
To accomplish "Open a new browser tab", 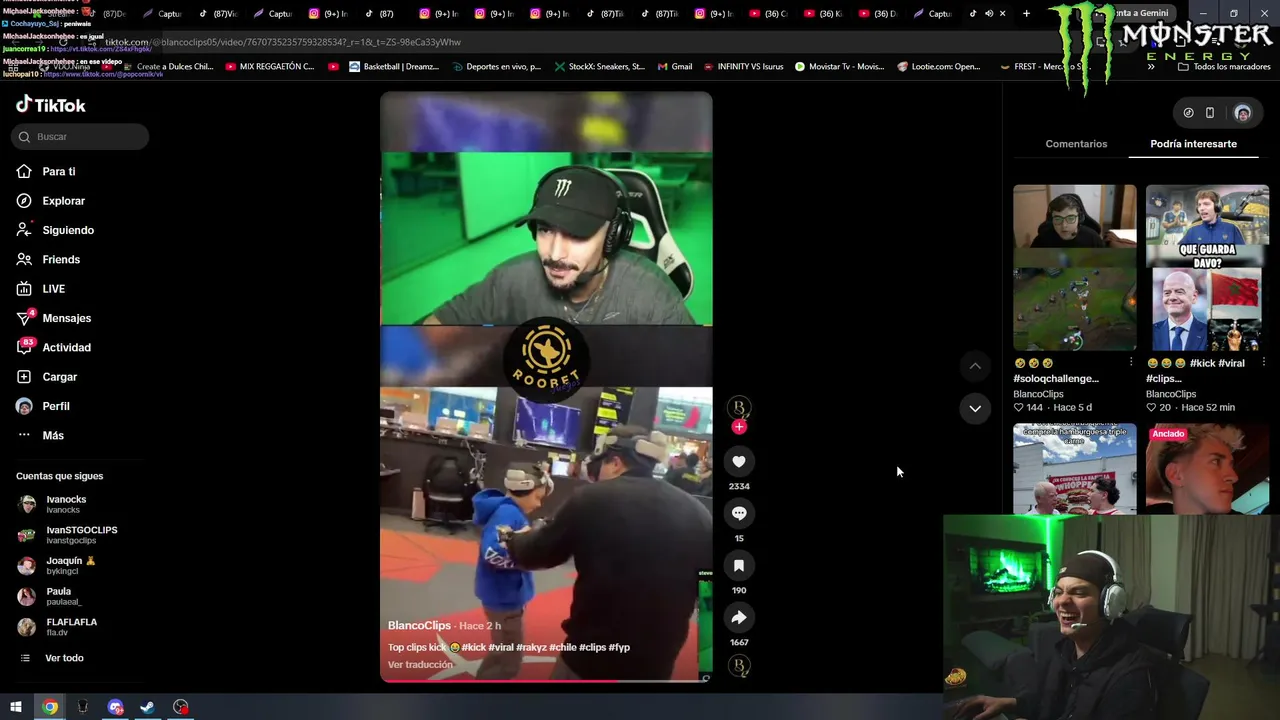I will click(1026, 14).
